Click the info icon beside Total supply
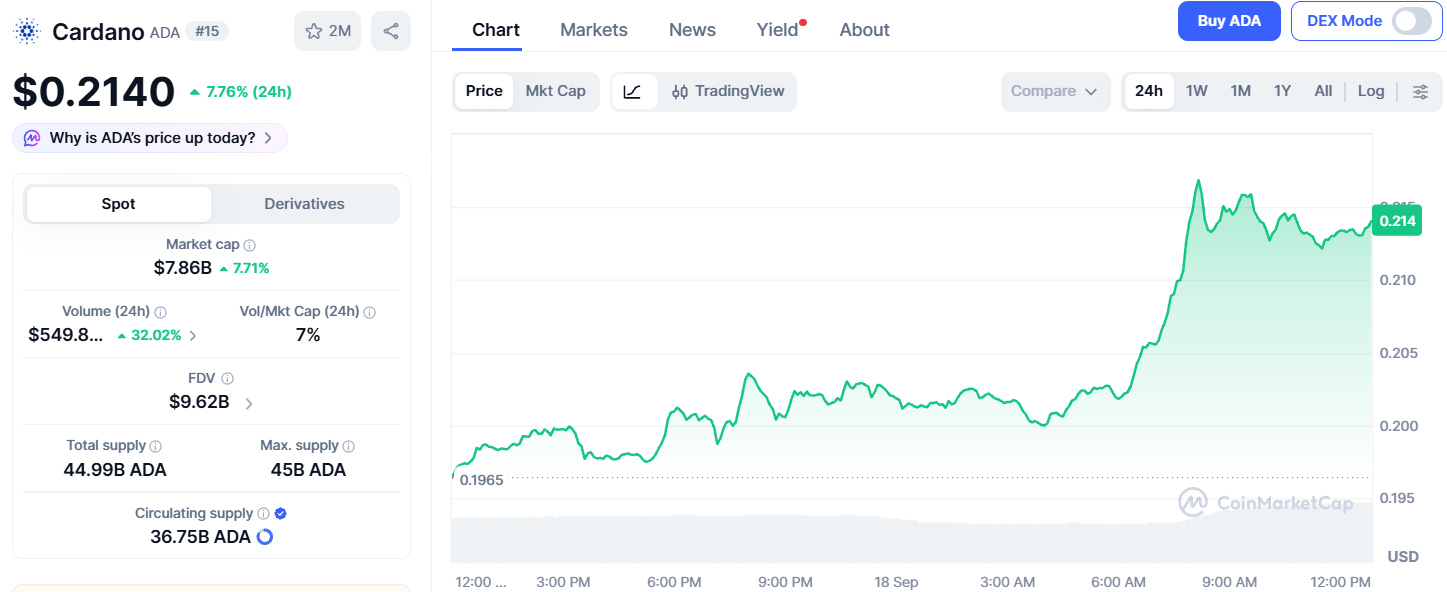This screenshot has width=1447, height=592. point(156,446)
